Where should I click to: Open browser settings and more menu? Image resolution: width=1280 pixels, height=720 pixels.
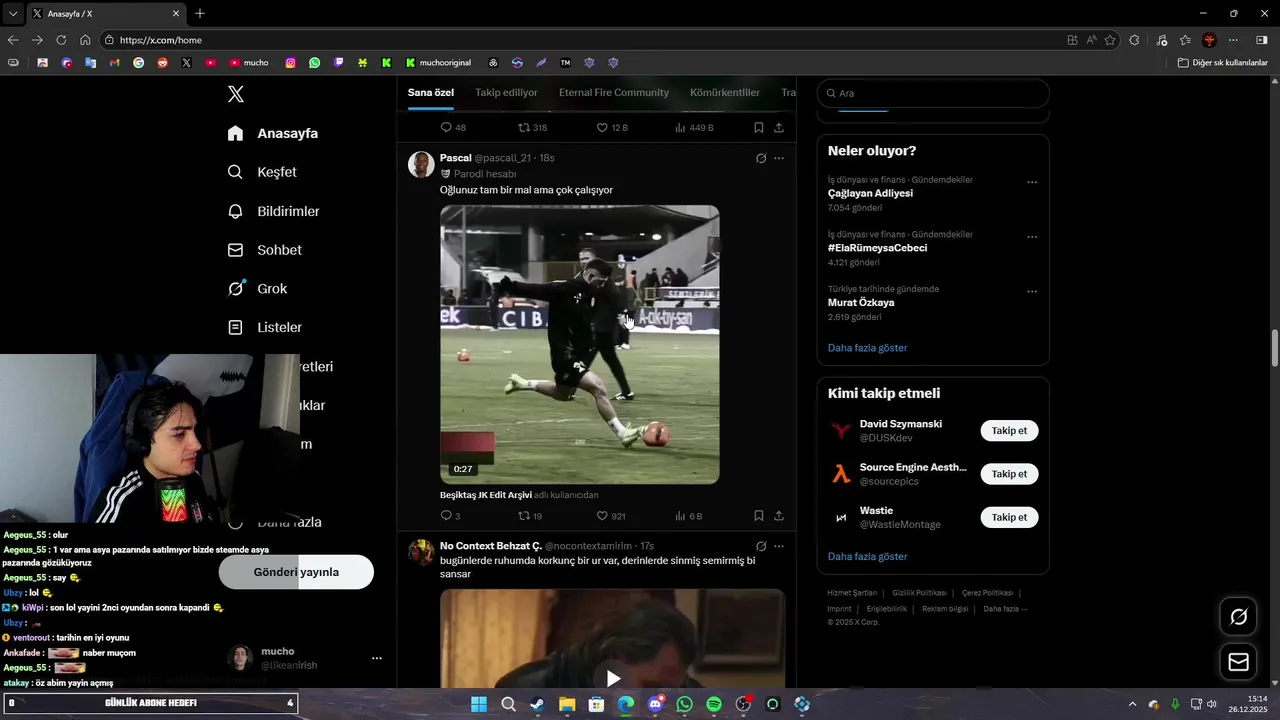click(x=1233, y=40)
